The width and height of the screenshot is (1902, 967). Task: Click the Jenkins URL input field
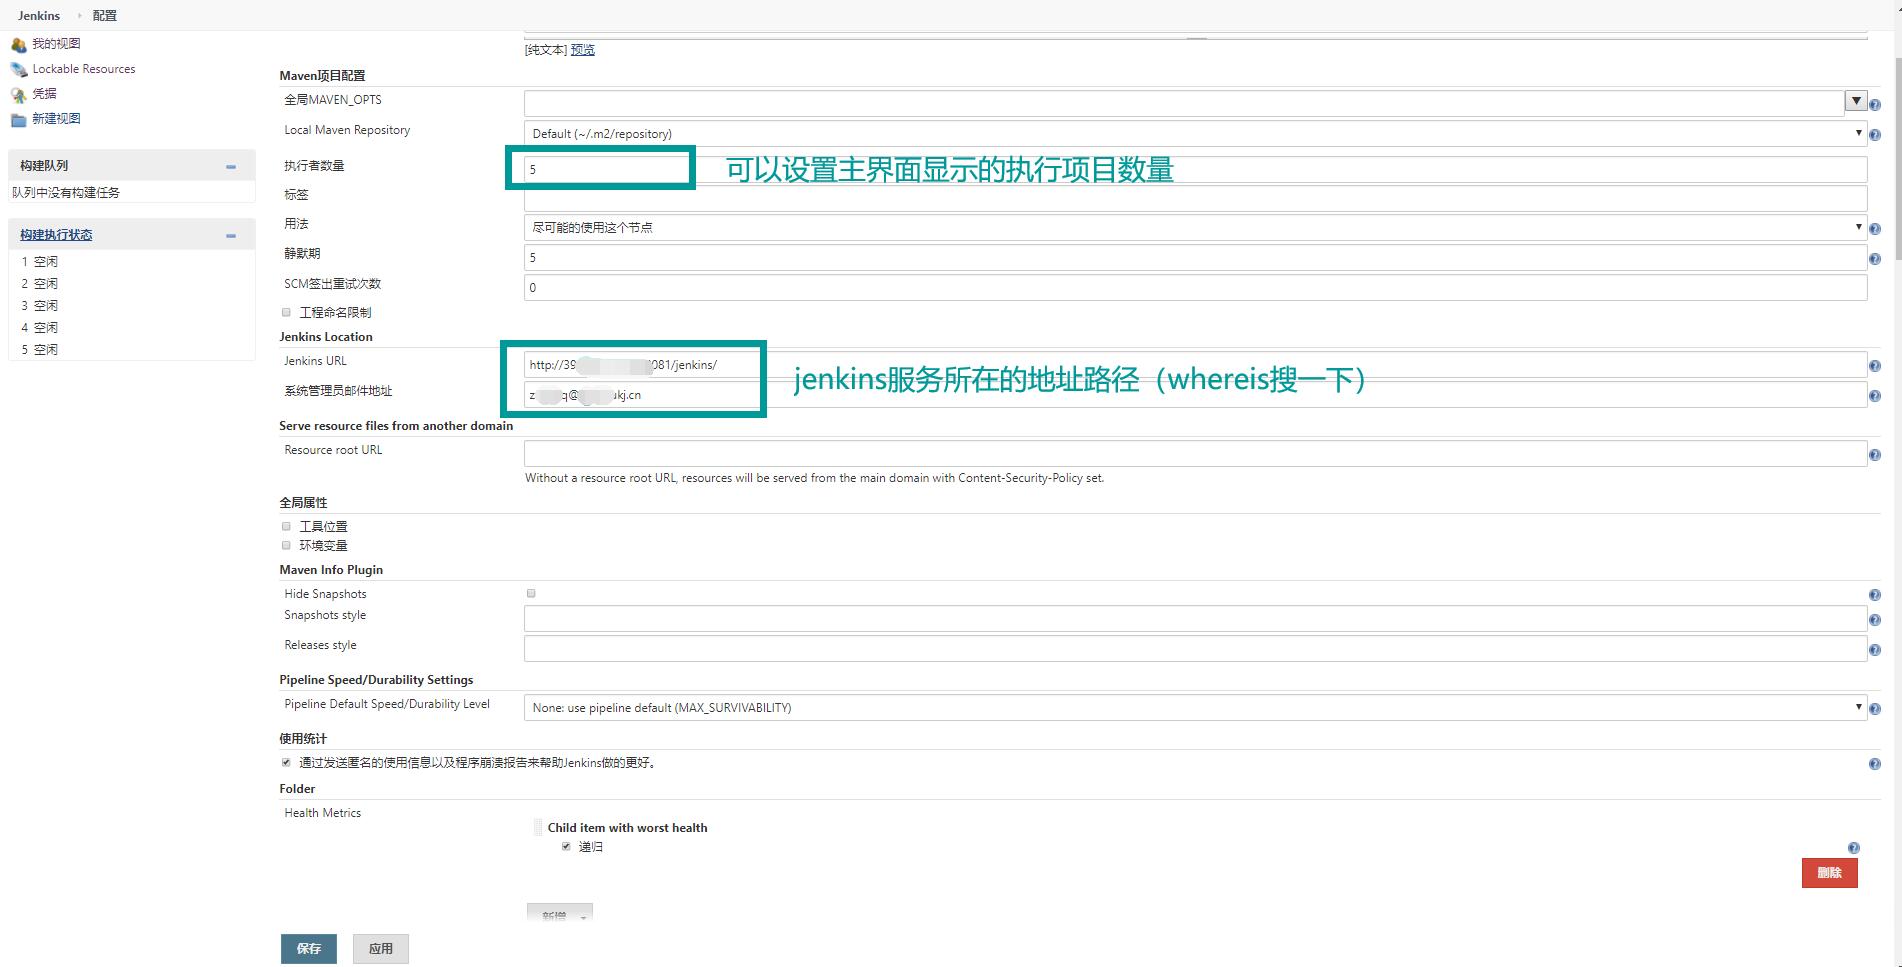(1195, 365)
